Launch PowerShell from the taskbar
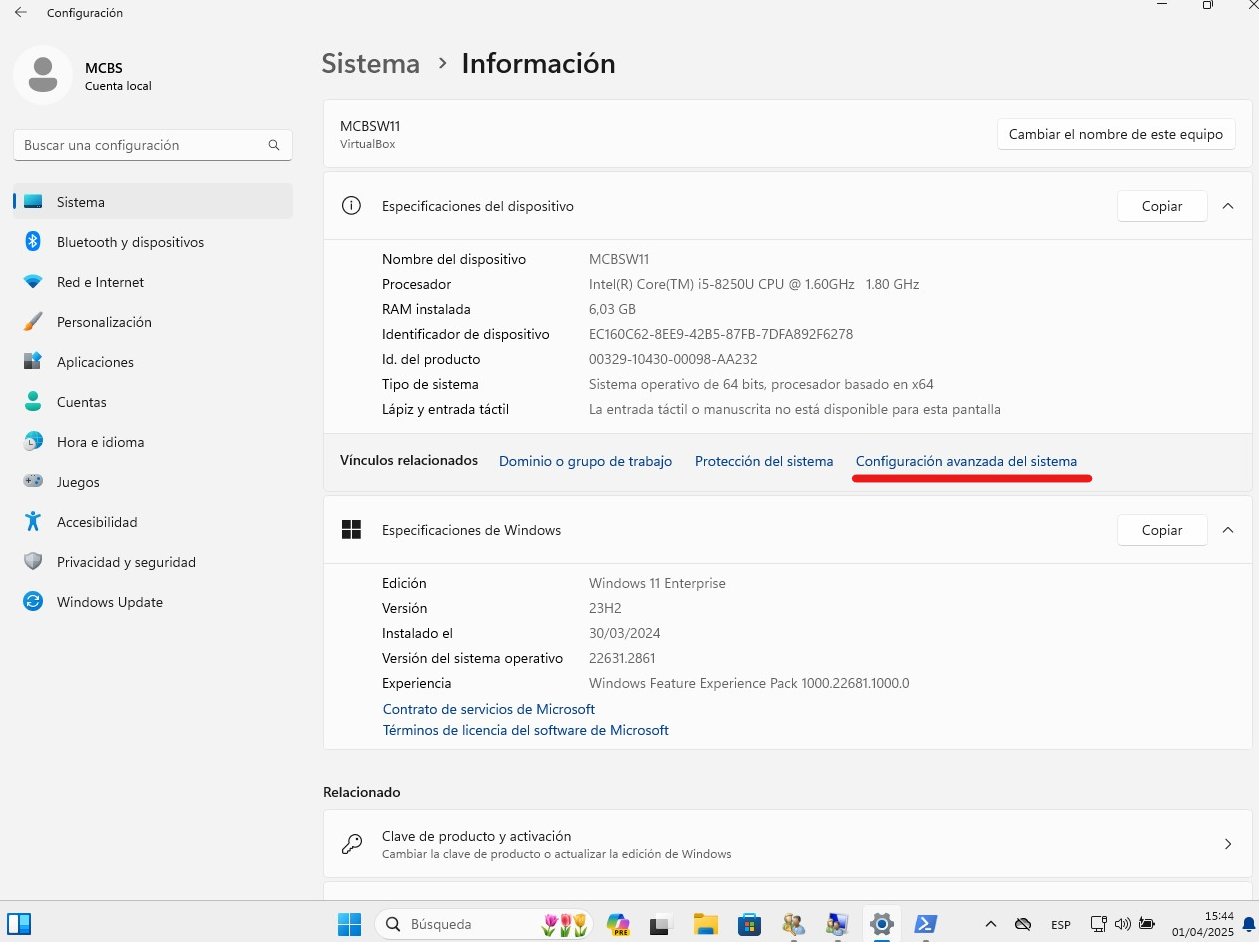The width and height of the screenshot is (1259, 942). tap(926, 924)
